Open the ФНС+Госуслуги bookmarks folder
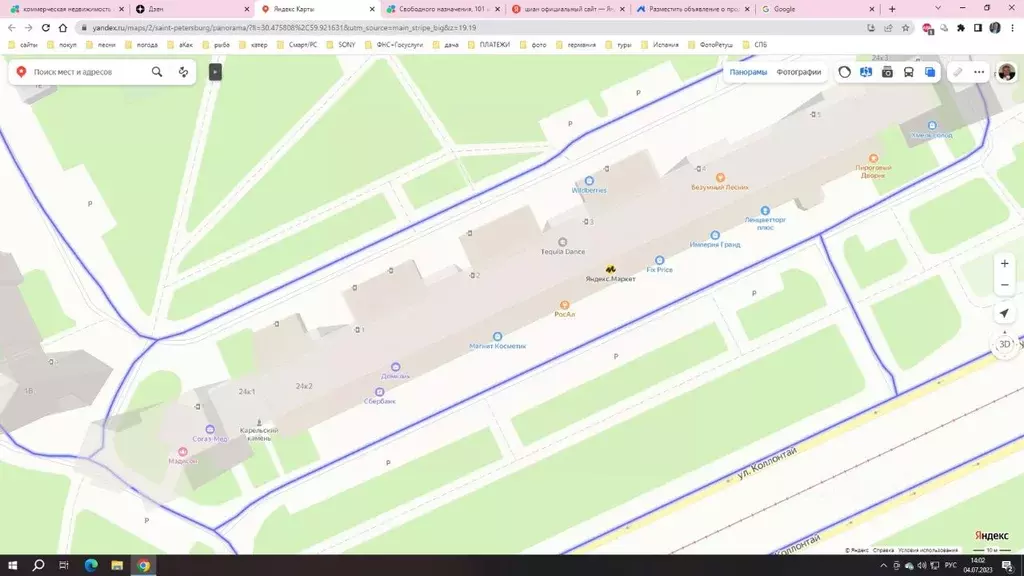The width and height of the screenshot is (1024, 576). coord(394,45)
